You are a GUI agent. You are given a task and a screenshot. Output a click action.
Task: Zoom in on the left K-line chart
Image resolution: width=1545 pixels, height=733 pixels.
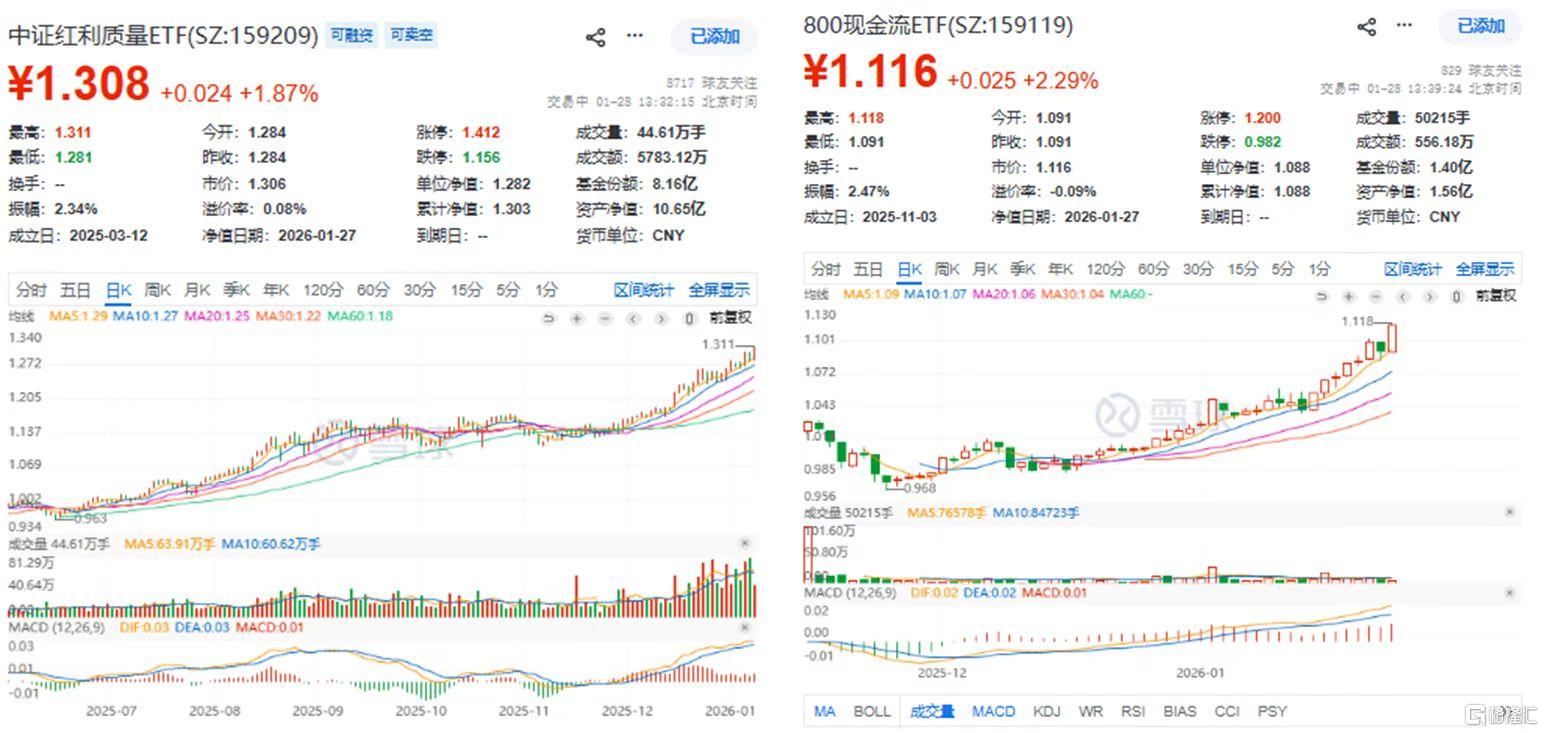click(577, 318)
